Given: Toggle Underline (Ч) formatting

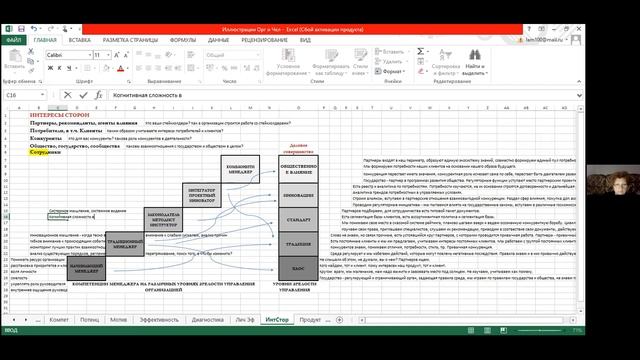Looking at the screenshot, I should tap(69, 68).
